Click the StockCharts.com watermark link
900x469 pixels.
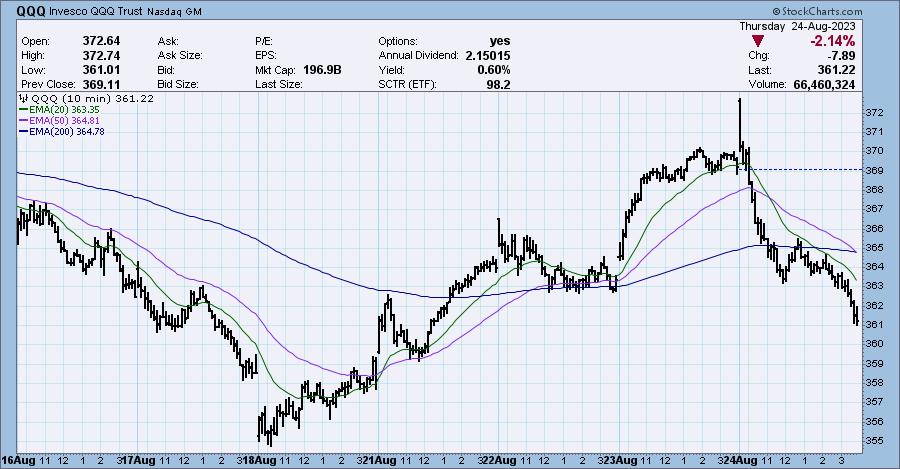(x=817, y=11)
